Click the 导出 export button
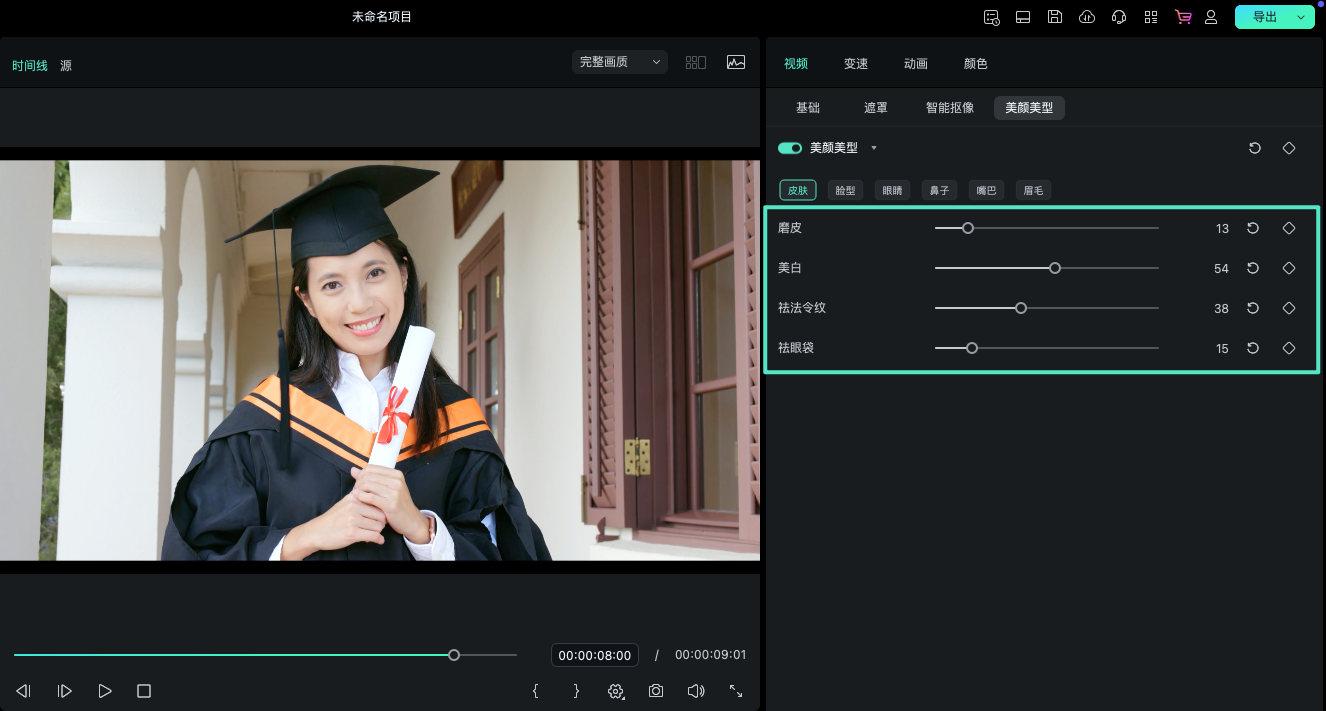1326x711 pixels. 1264,17
